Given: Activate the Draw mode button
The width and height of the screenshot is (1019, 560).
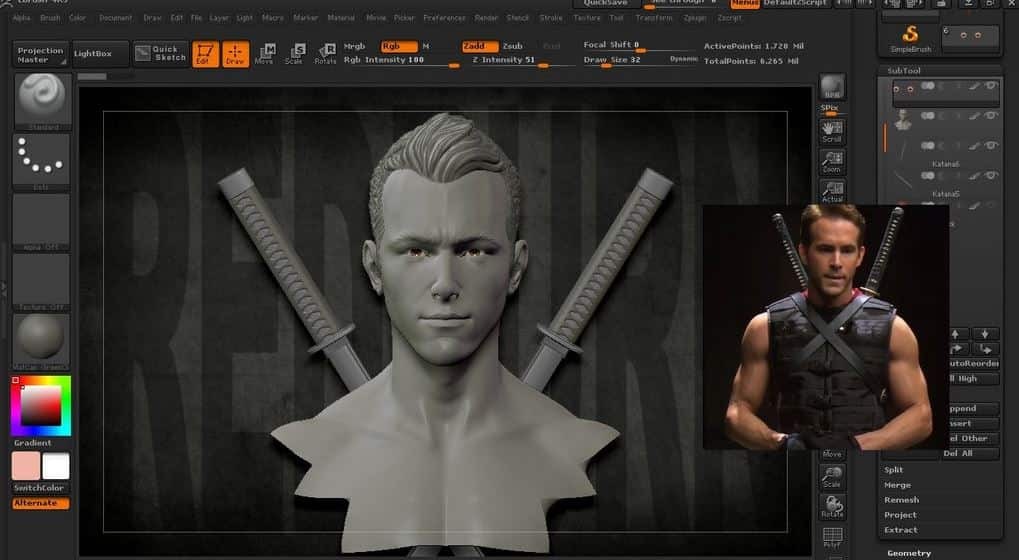Looking at the screenshot, I should pyautogui.click(x=235, y=54).
